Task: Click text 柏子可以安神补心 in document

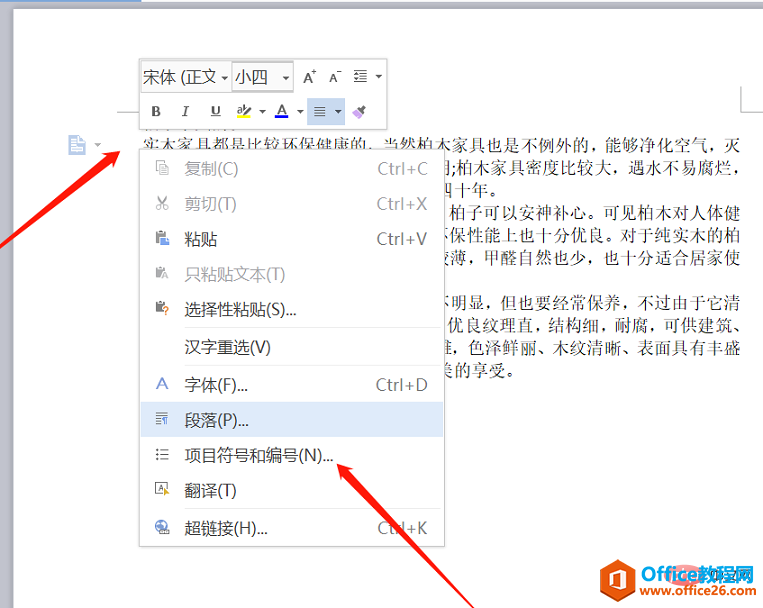Action: tap(518, 213)
